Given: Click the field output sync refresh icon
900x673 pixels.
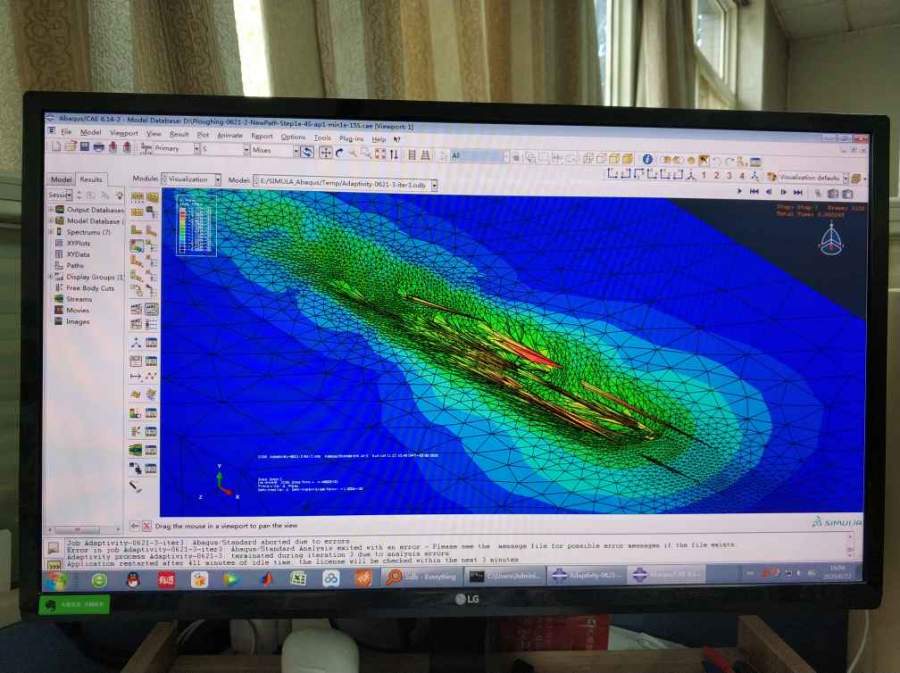Looking at the screenshot, I should (x=307, y=152).
